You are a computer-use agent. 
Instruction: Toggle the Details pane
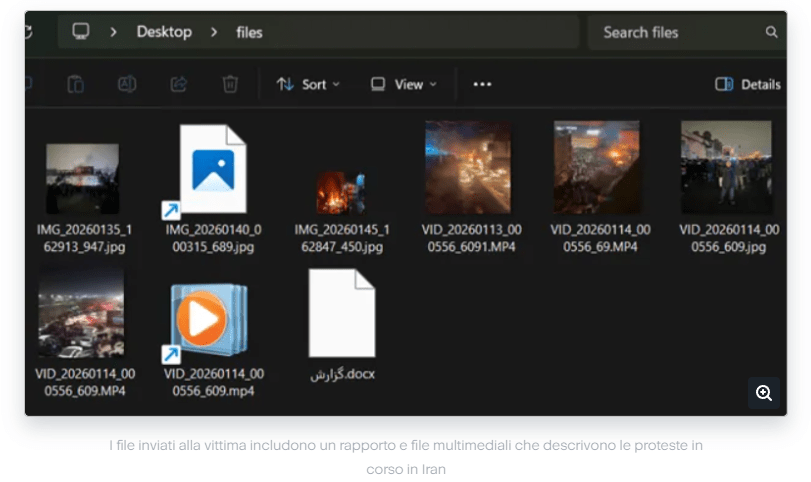pyautogui.click(x=748, y=85)
